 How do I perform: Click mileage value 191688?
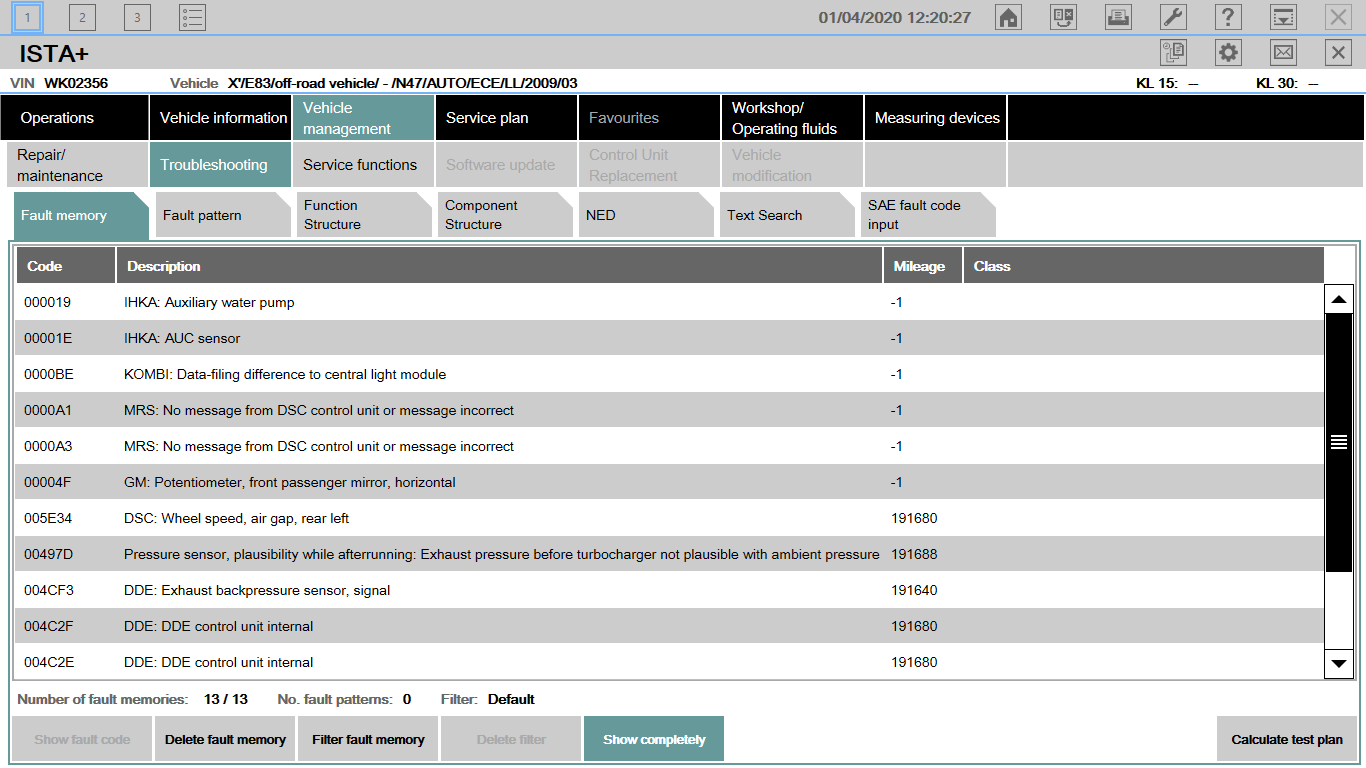click(x=914, y=554)
